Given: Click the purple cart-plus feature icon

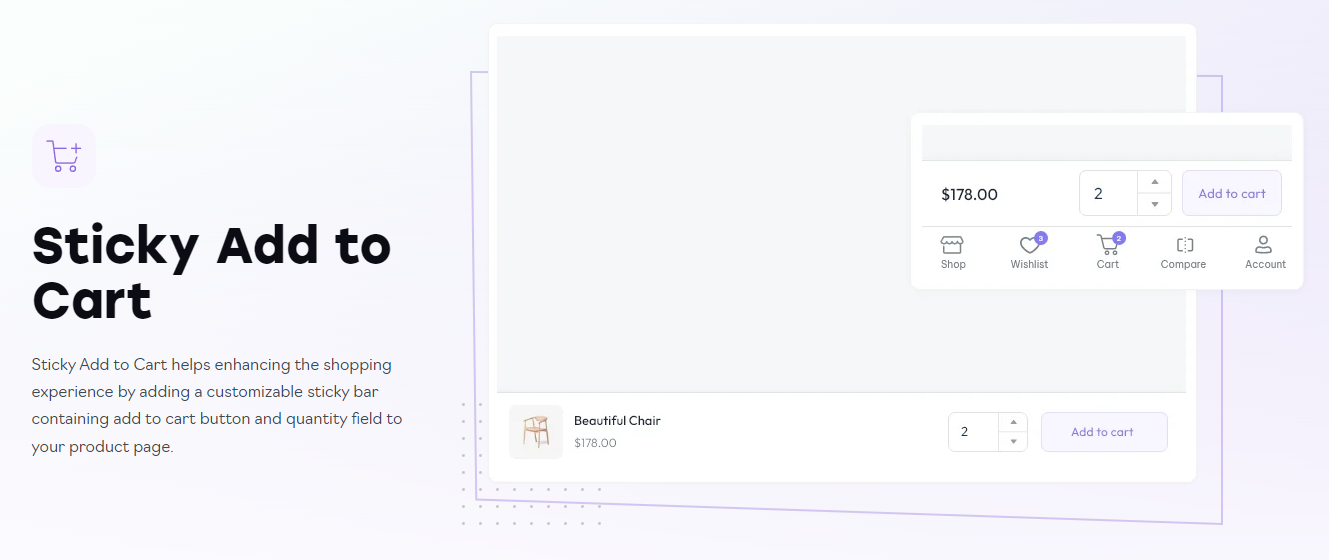Looking at the screenshot, I should (x=64, y=156).
